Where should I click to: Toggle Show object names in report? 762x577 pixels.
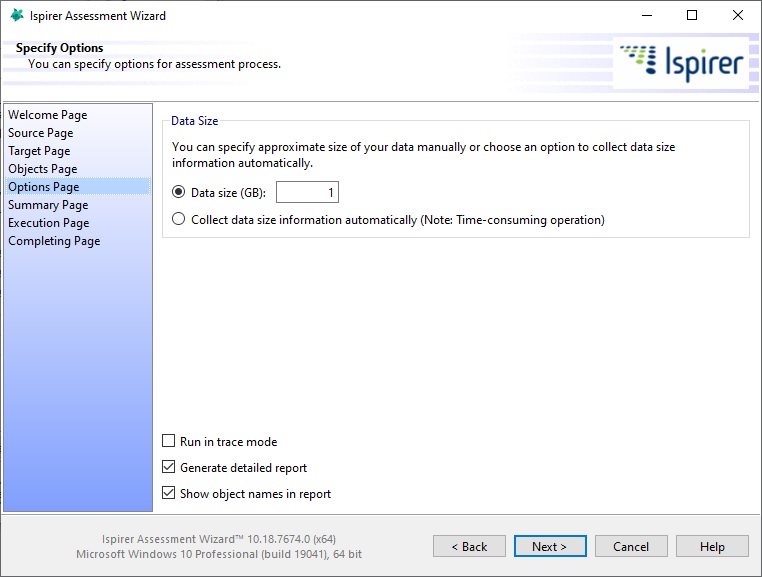tap(168, 493)
